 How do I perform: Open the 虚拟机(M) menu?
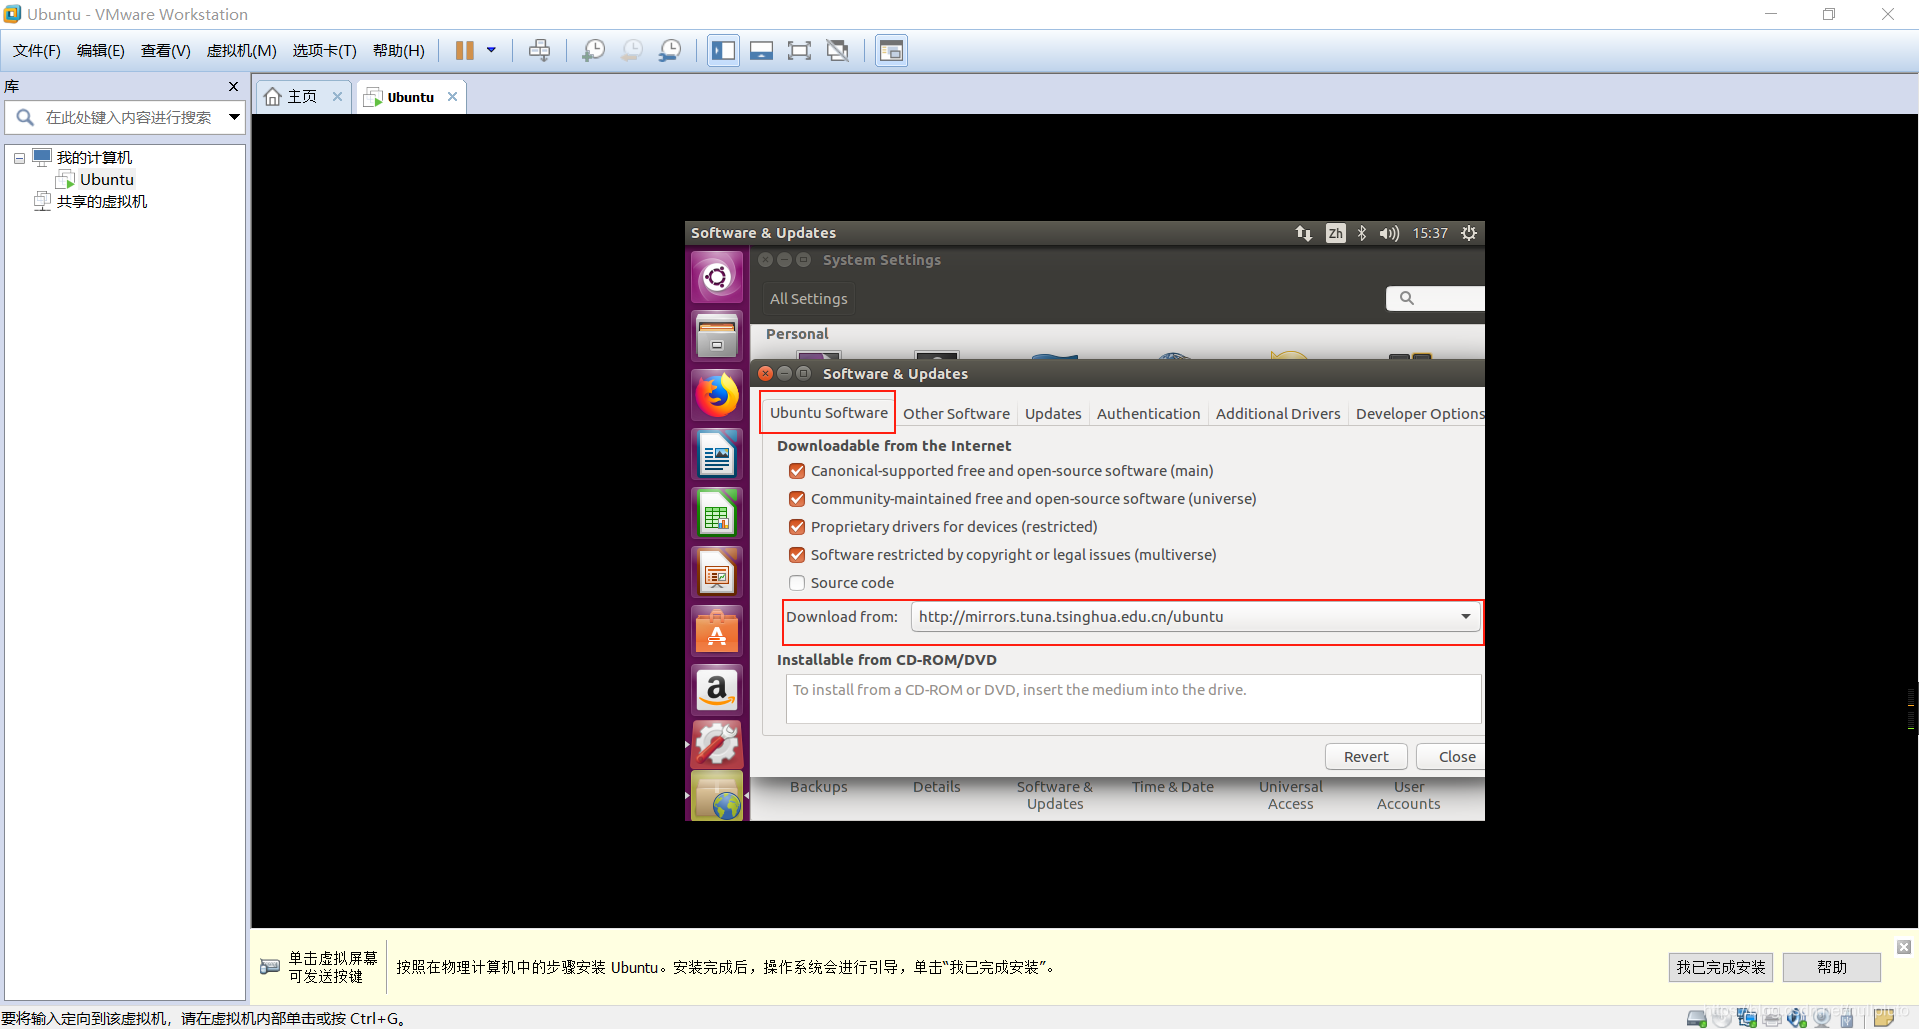click(242, 51)
